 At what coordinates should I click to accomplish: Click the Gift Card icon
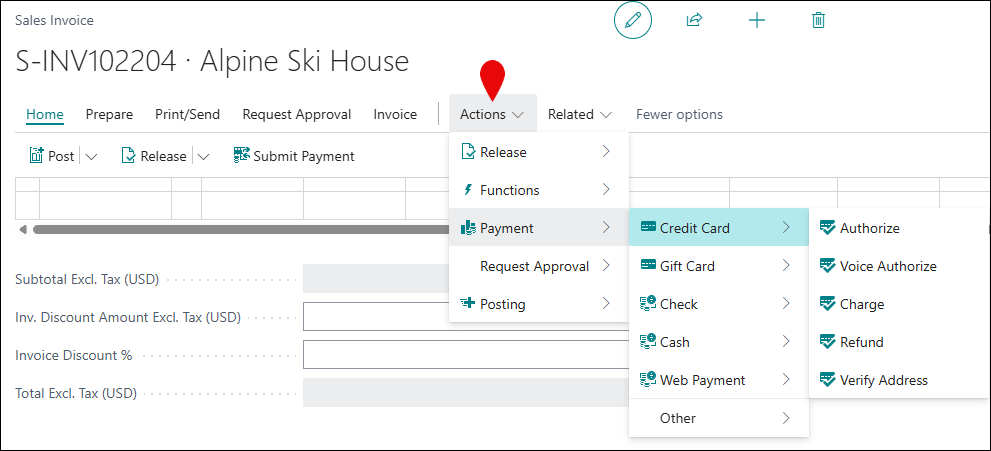(x=648, y=265)
